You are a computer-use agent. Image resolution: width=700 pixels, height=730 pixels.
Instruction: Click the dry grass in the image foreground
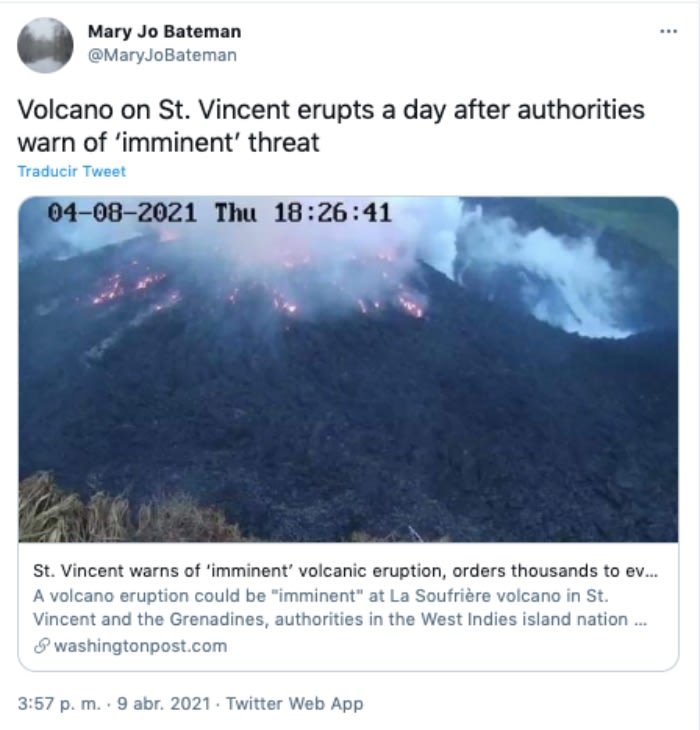[116, 512]
